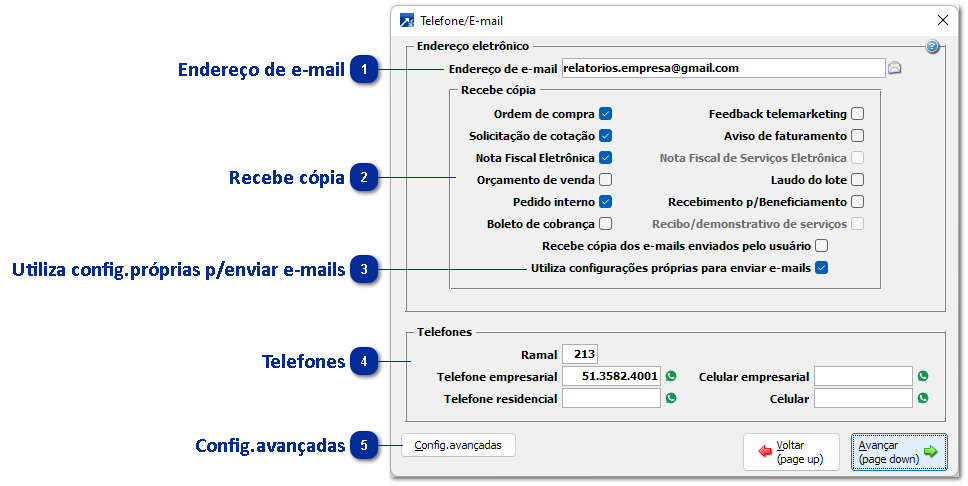Click WhatsApp icon next to Telefone residencial
The width and height of the screenshot is (968, 486).
[671, 398]
